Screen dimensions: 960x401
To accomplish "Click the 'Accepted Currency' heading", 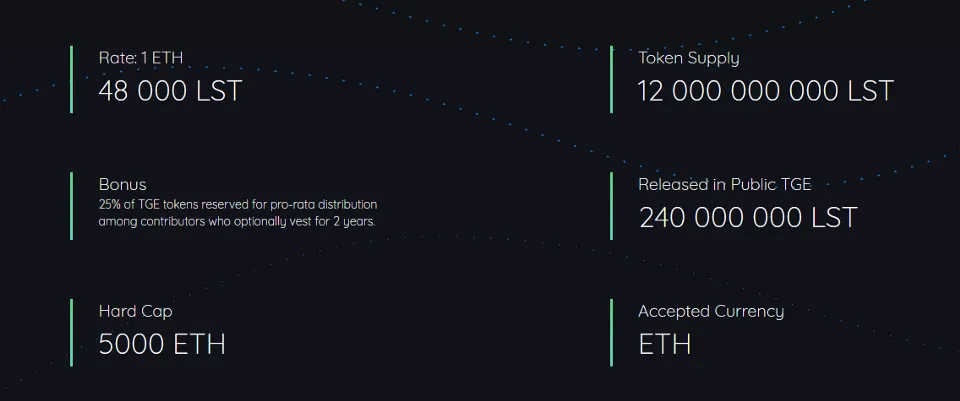I will 711,312.
